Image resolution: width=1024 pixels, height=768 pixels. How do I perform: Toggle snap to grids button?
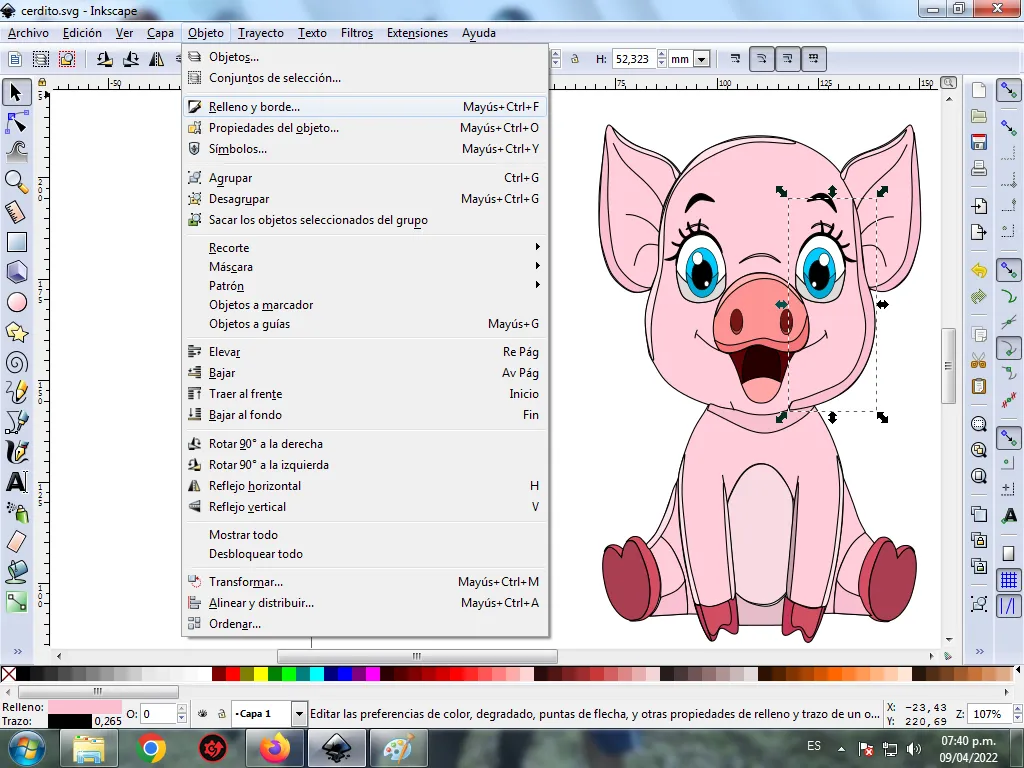click(1009, 580)
